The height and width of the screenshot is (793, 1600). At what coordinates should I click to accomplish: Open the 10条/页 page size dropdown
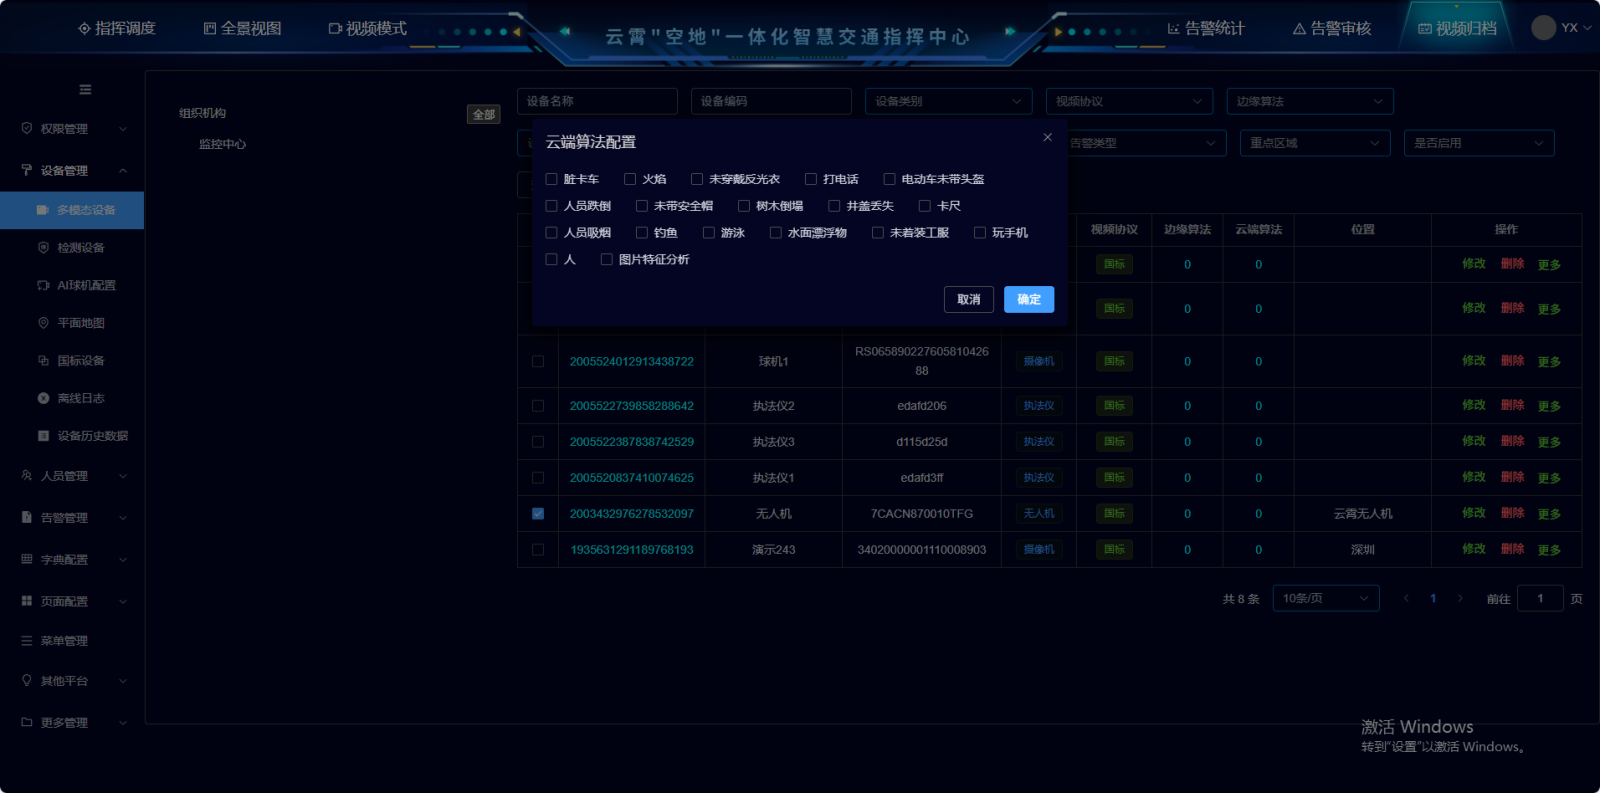pyautogui.click(x=1325, y=598)
